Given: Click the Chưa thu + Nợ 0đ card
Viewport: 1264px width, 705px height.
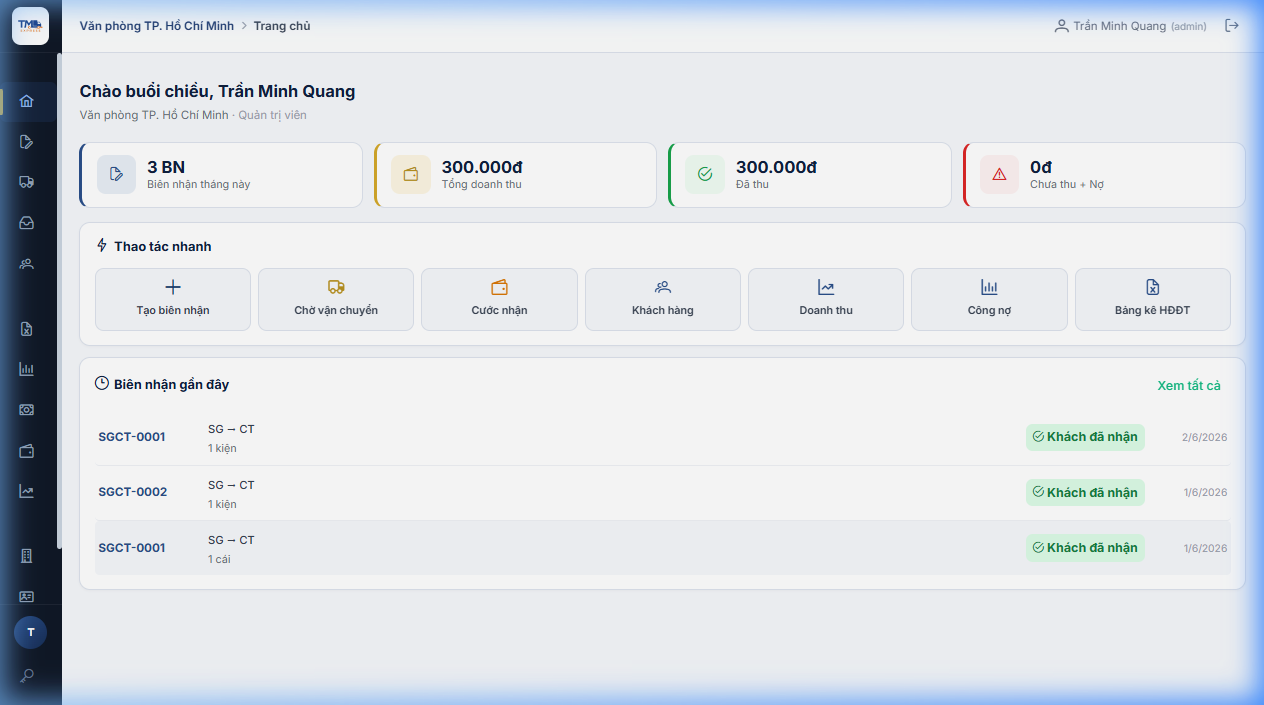Looking at the screenshot, I should pyautogui.click(x=1104, y=175).
